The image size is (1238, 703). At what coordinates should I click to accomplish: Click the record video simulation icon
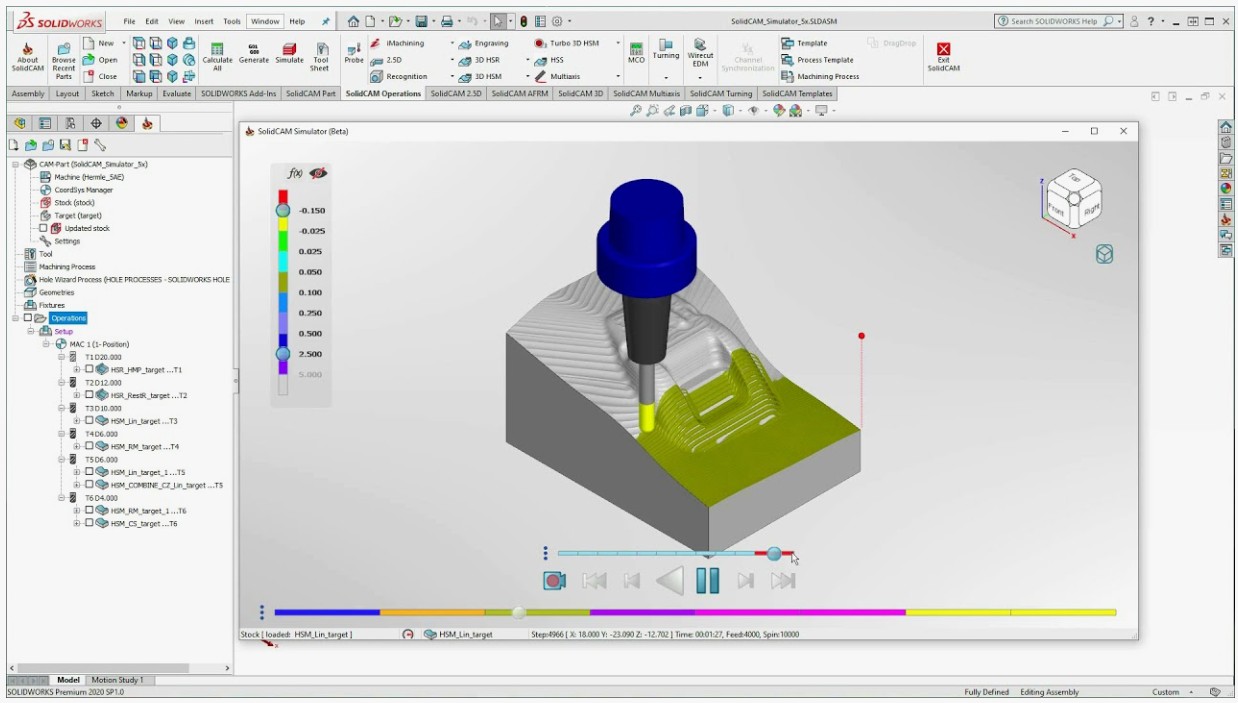coord(554,580)
